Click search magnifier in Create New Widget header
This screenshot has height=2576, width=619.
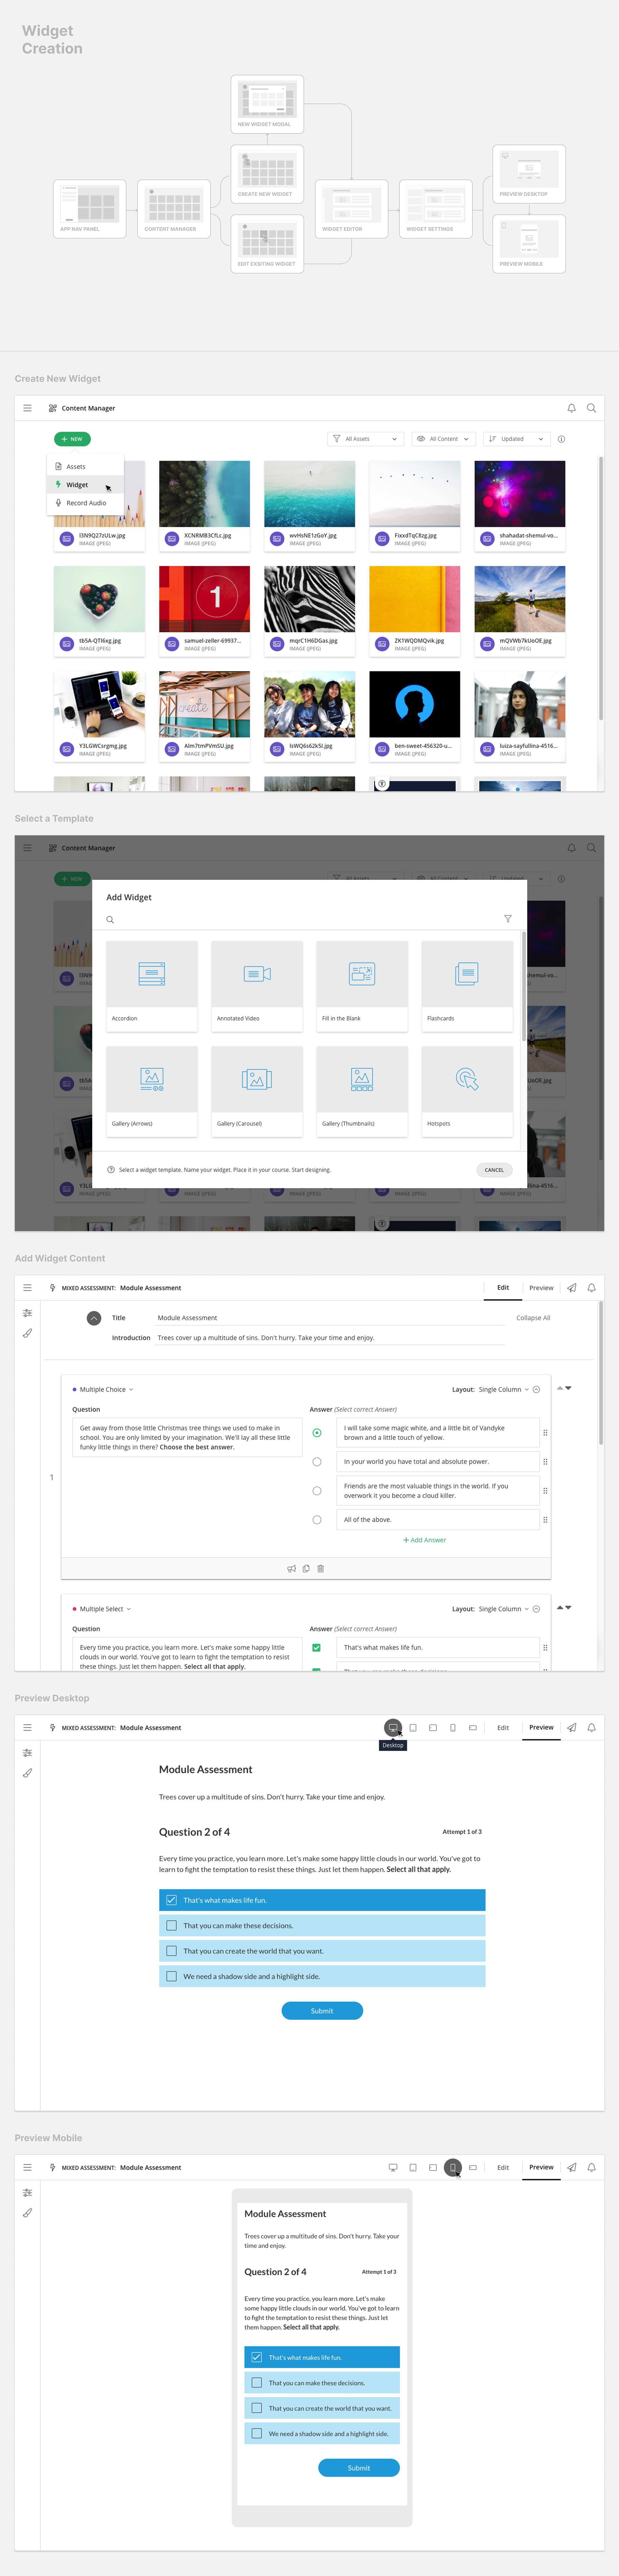click(591, 408)
